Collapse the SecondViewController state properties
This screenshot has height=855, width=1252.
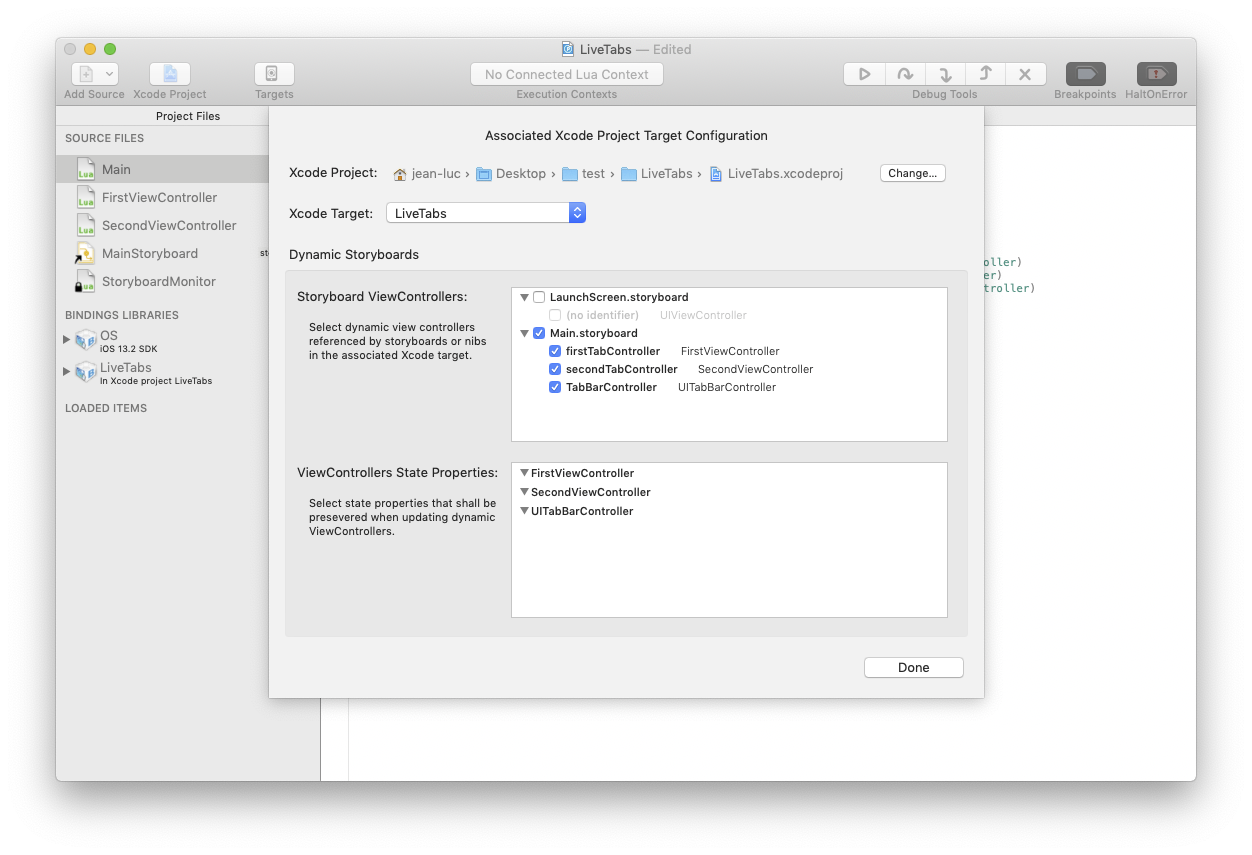click(524, 492)
